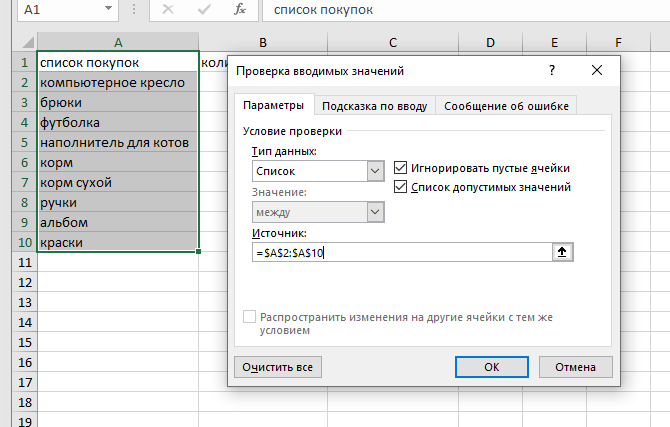
Task: Click the Очистить все button
Action: (278, 367)
